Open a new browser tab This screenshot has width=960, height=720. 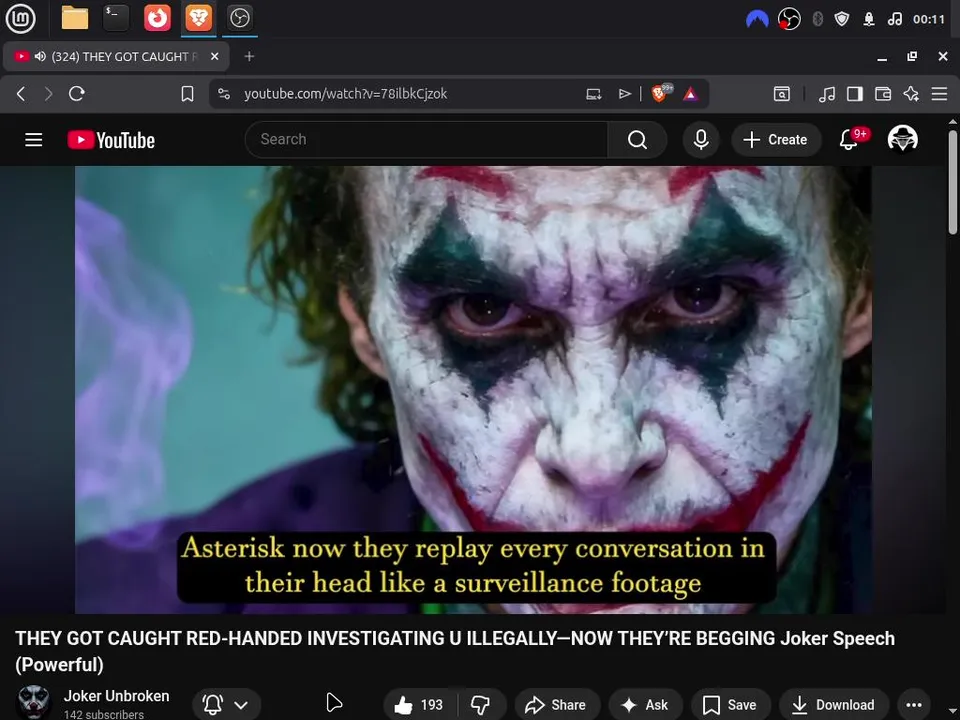point(249,56)
